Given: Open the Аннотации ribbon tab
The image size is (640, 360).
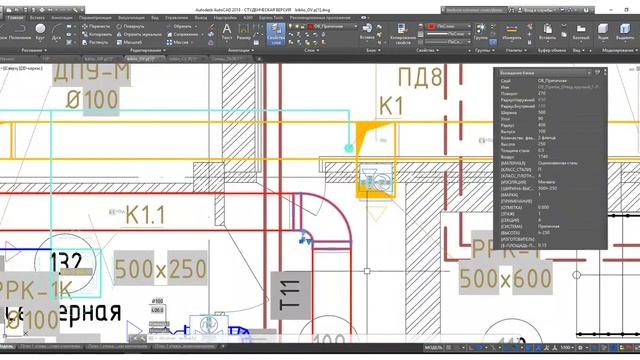Looking at the screenshot, I should tap(62, 18).
